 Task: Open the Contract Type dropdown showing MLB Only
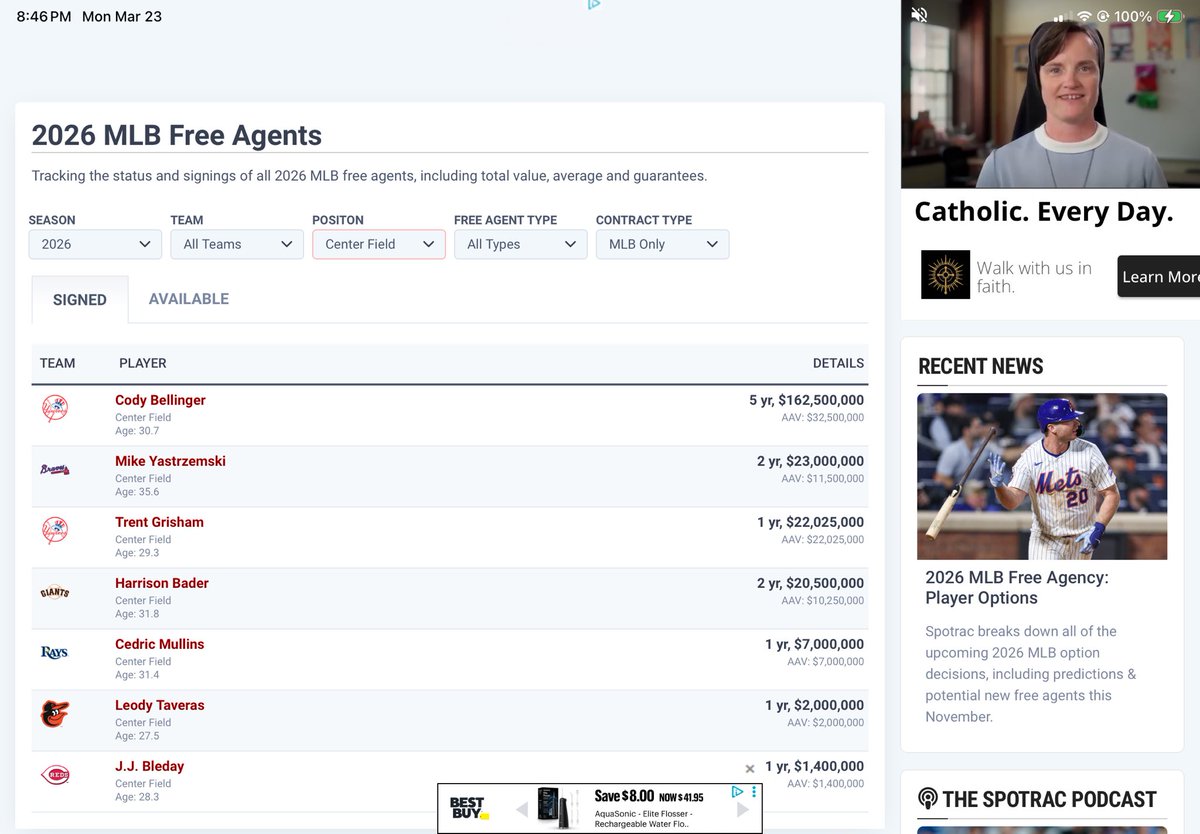(662, 244)
